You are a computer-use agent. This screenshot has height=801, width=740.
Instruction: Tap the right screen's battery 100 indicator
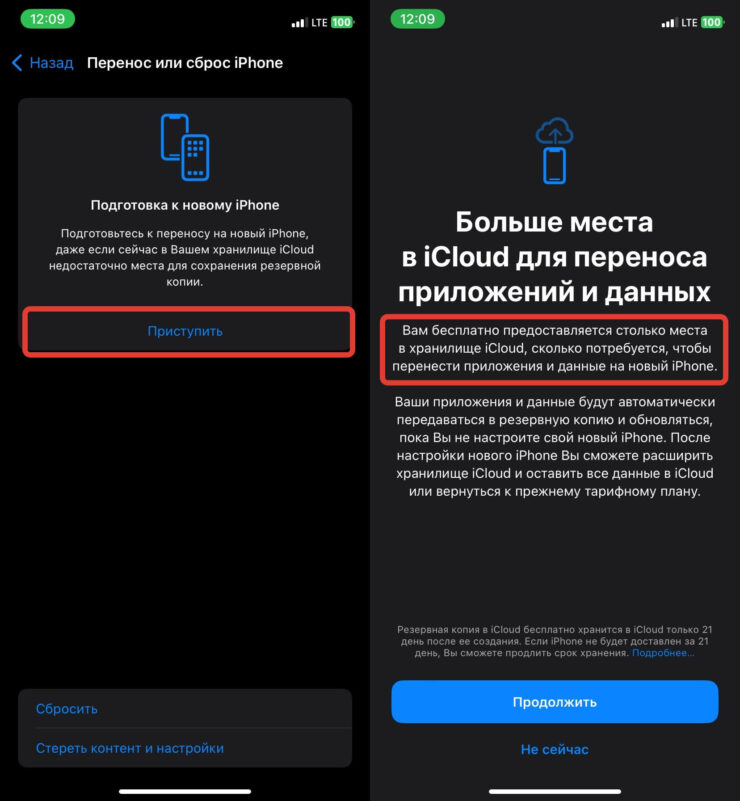pos(712,22)
